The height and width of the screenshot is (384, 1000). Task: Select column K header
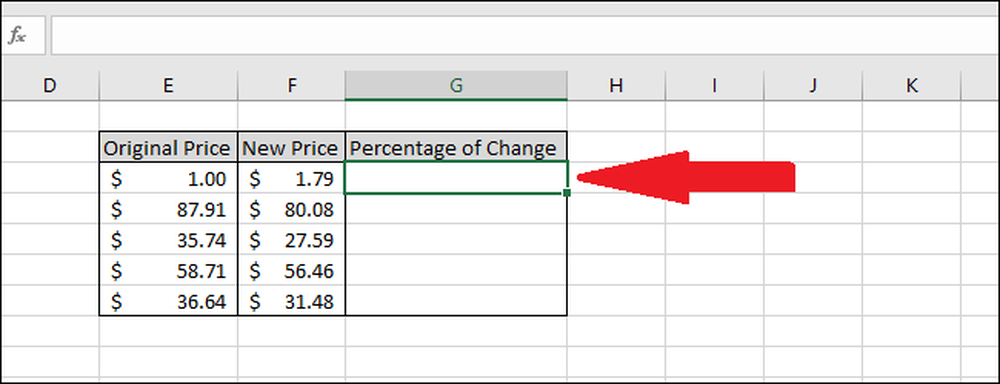(x=911, y=85)
